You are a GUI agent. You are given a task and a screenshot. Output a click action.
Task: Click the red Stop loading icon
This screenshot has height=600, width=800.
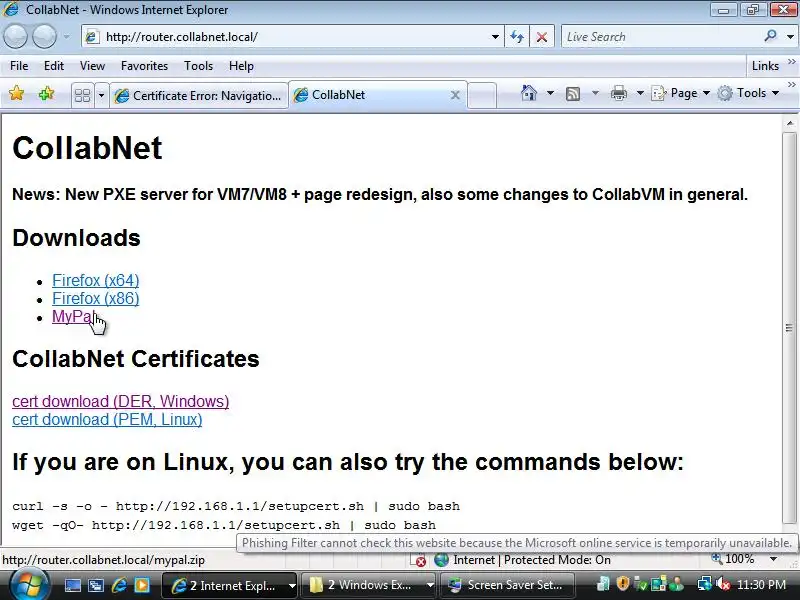tap(542, 37)
